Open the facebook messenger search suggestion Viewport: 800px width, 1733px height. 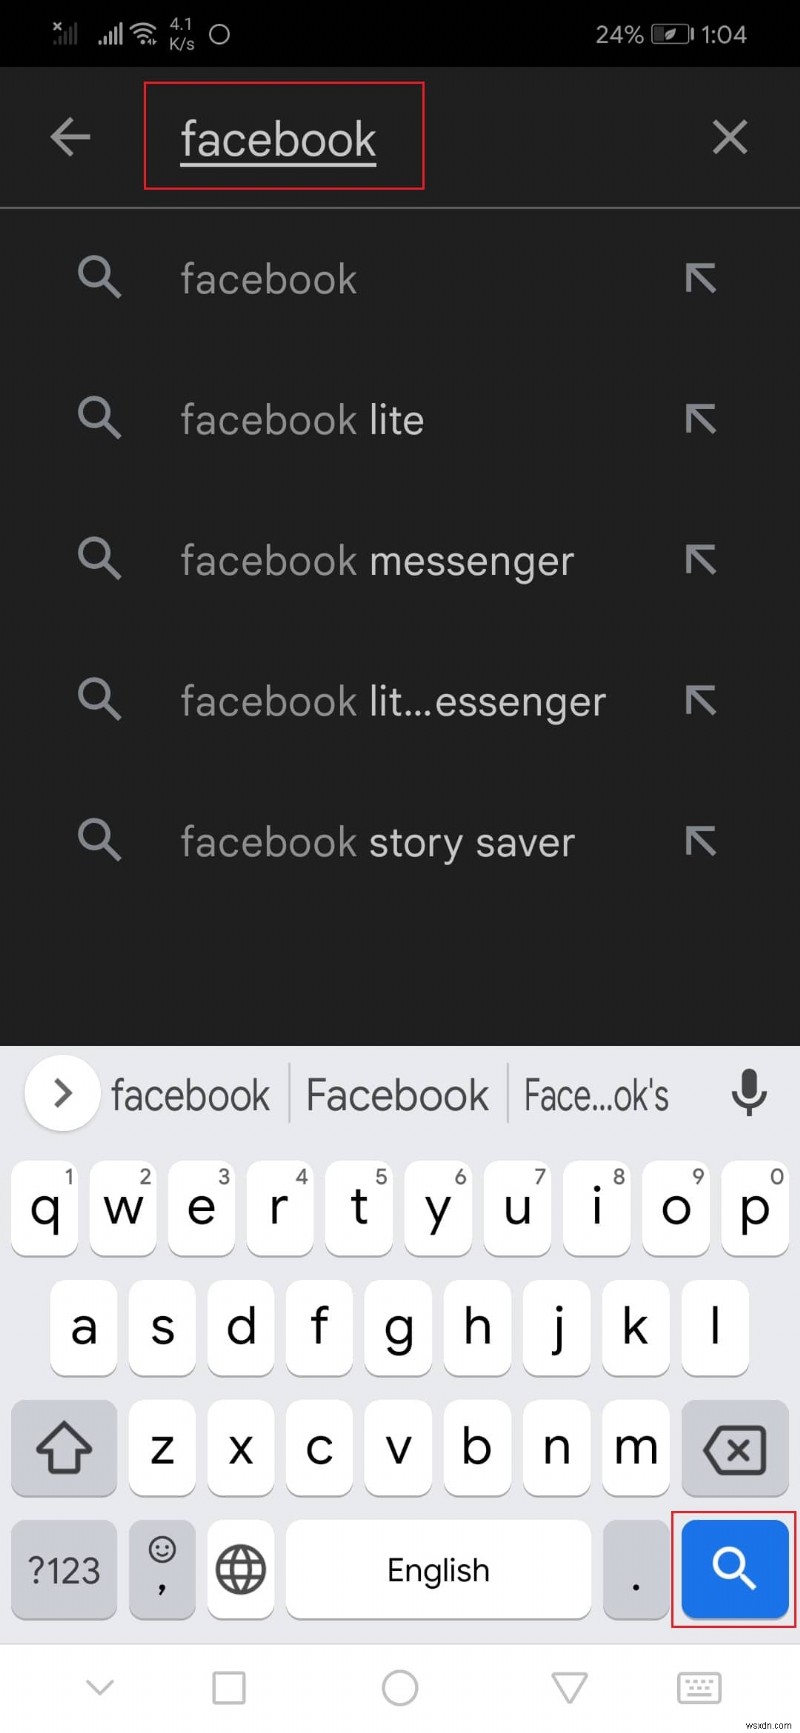[x=377, y=560]
